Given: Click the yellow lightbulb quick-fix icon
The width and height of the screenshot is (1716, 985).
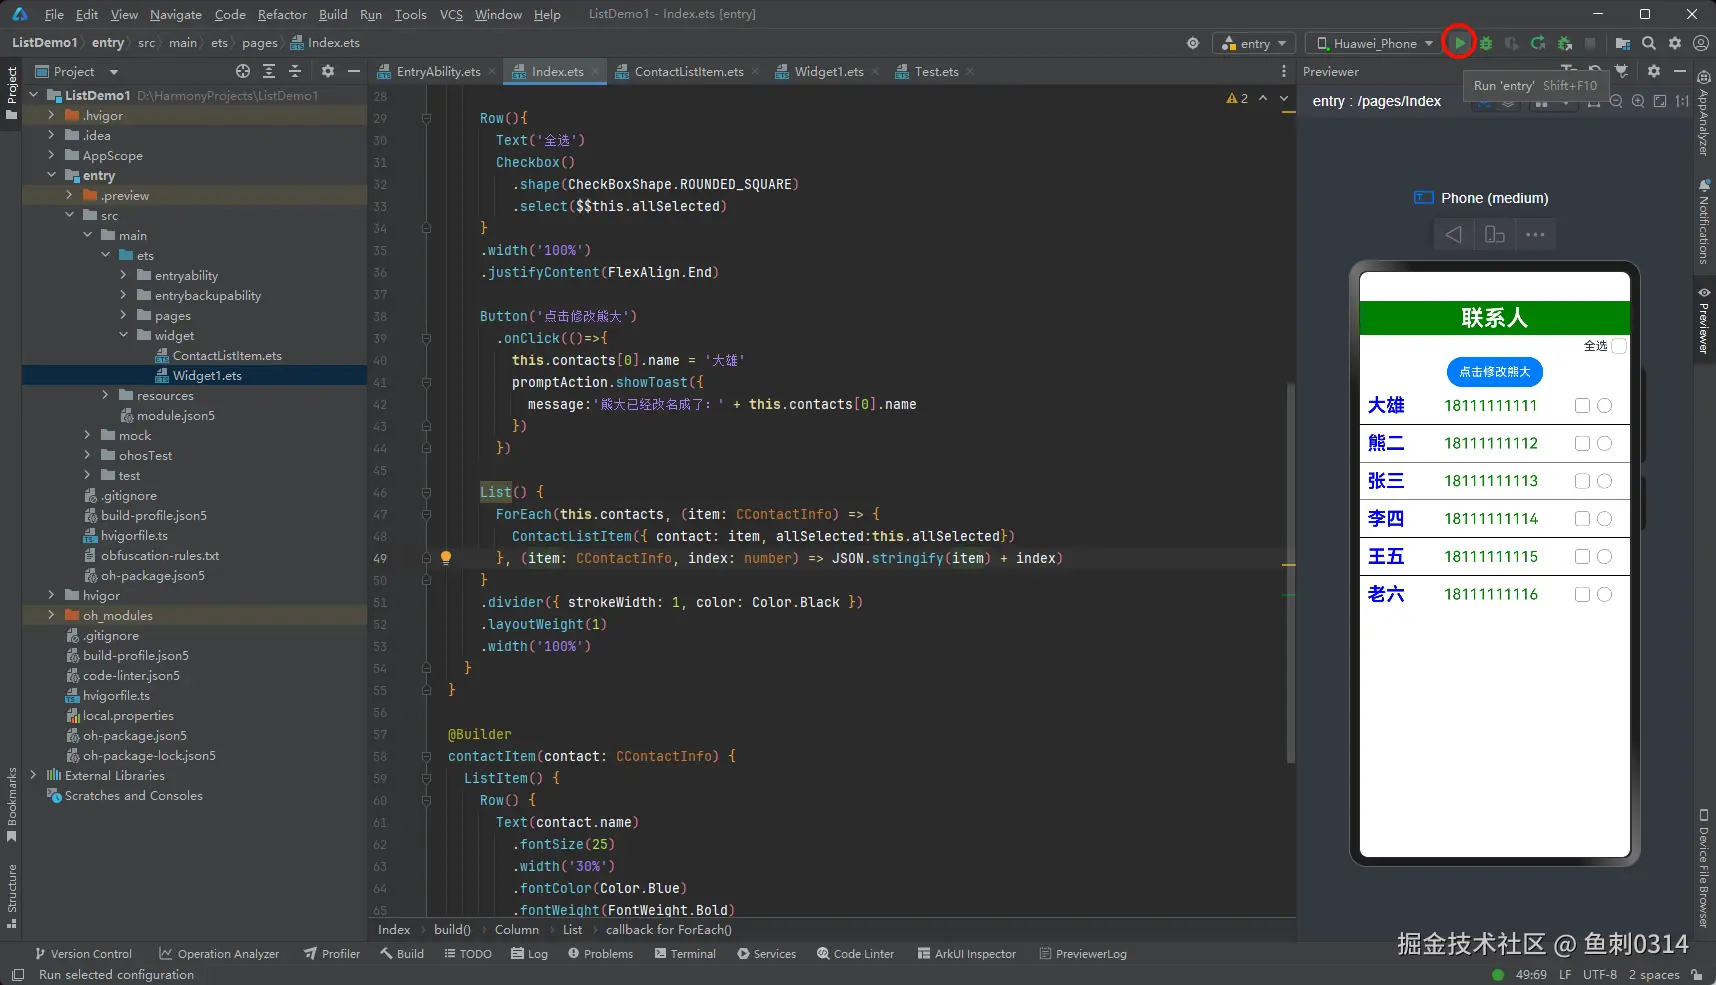Looking at the screenshot, I should [446, 558].
